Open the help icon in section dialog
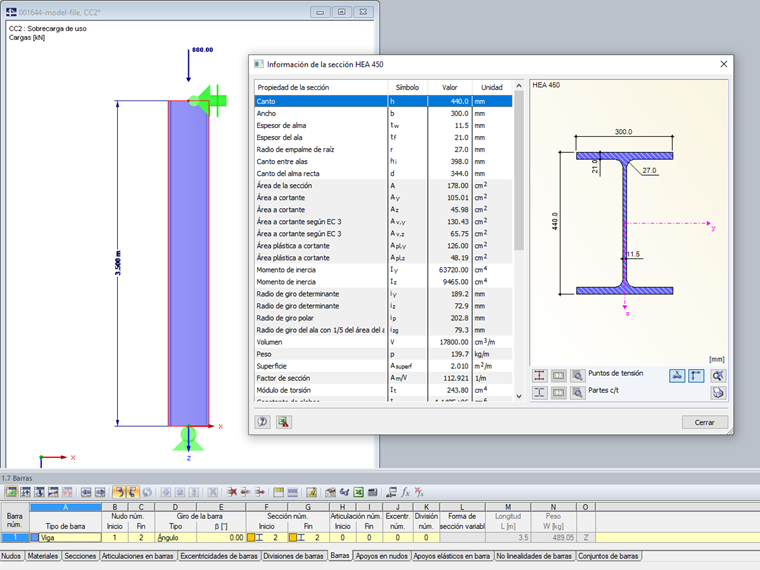The height and width of the screenshot is (570, 760). 262,422
